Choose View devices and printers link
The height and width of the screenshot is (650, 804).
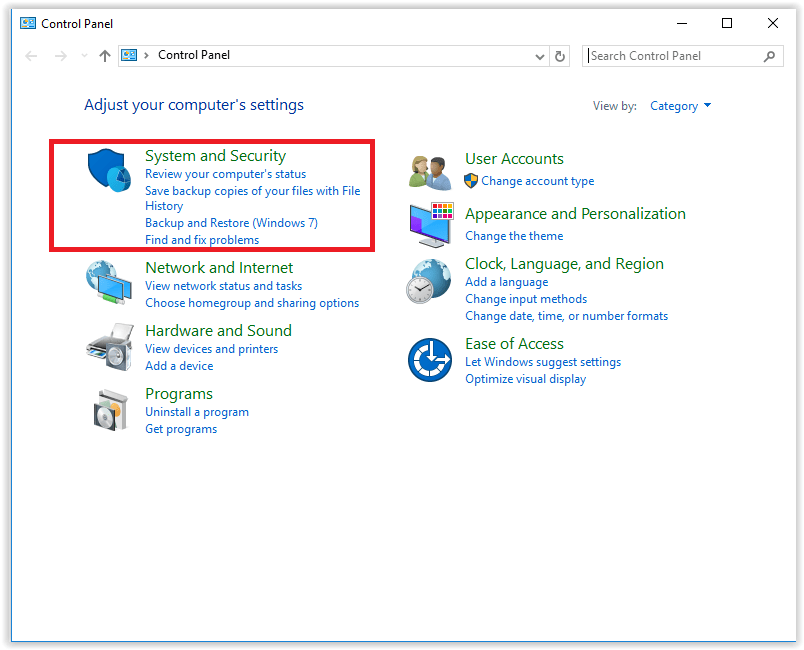211,349
